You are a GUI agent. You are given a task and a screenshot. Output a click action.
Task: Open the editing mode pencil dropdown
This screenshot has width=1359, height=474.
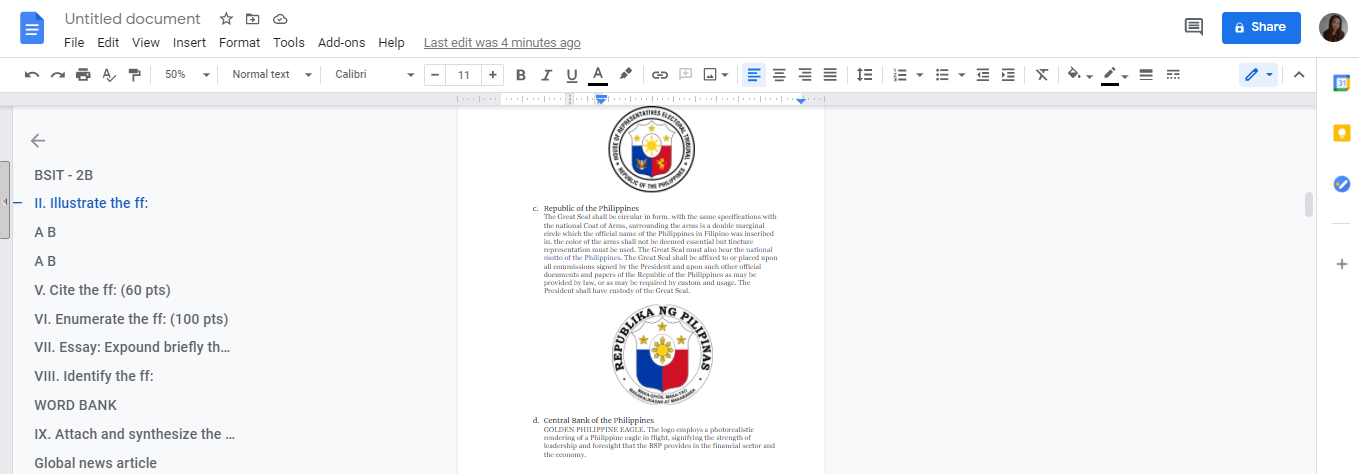pyautogui.click(x=1258, y=75)
